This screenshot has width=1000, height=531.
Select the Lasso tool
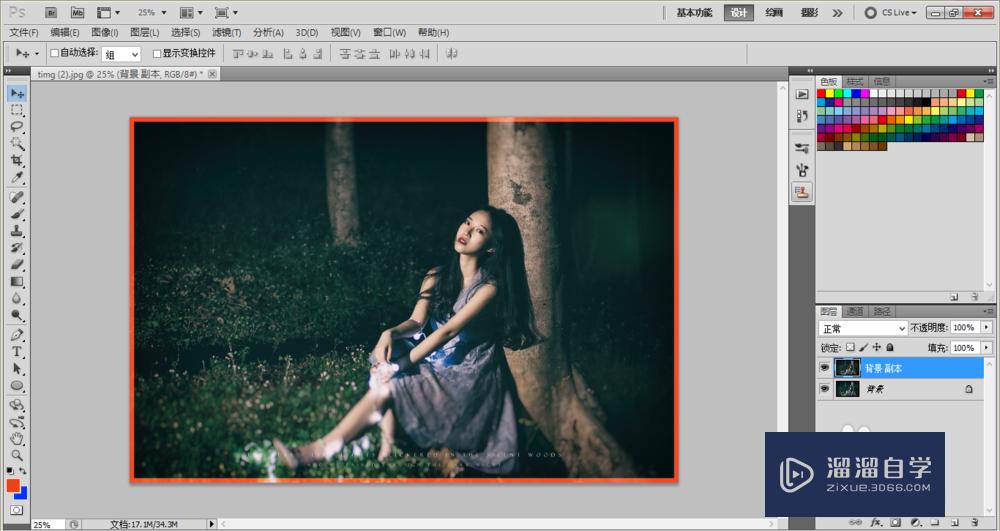tap(17, 127)
